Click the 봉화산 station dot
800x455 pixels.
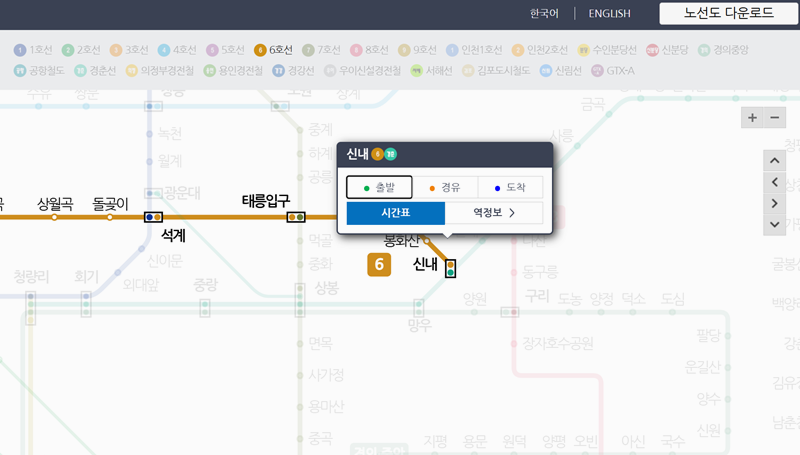pyautogui.click(x=427, y=240)
